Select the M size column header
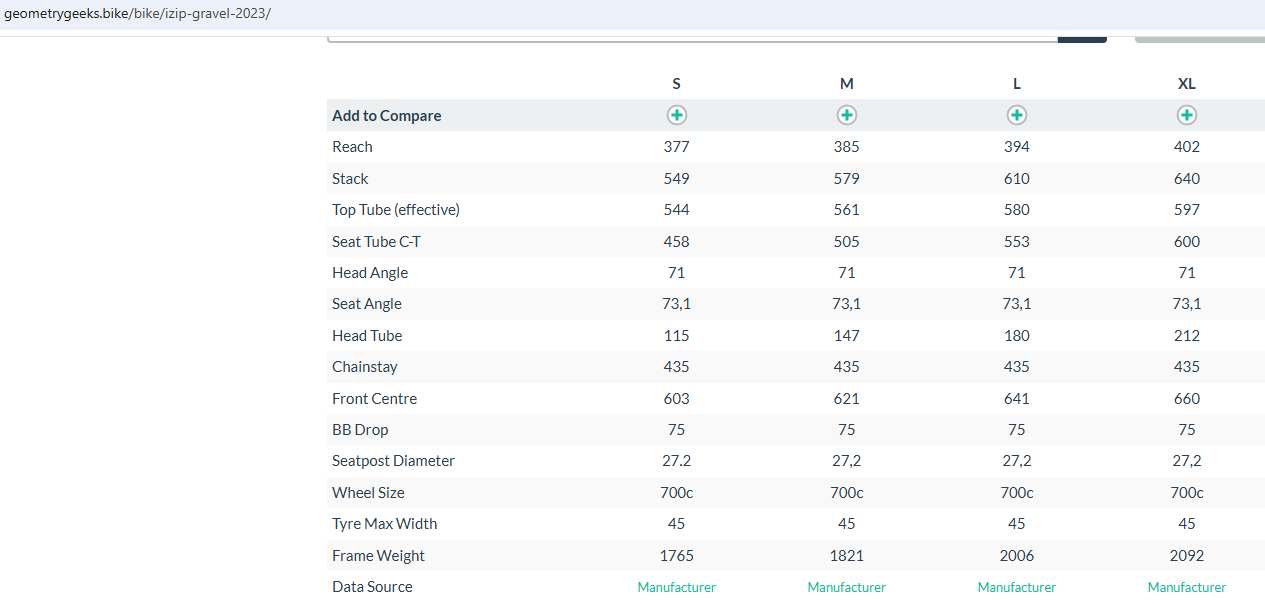1265x616 pixels. tap(847, 84)
